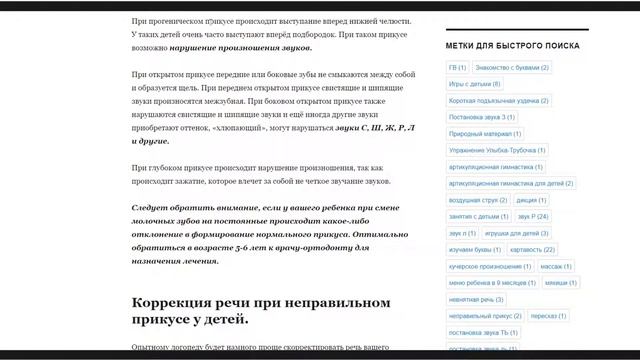Click paragraph starting "При открытом прикусе"
This screenshot has height=360, width=640.
click(x=273, y=108)
